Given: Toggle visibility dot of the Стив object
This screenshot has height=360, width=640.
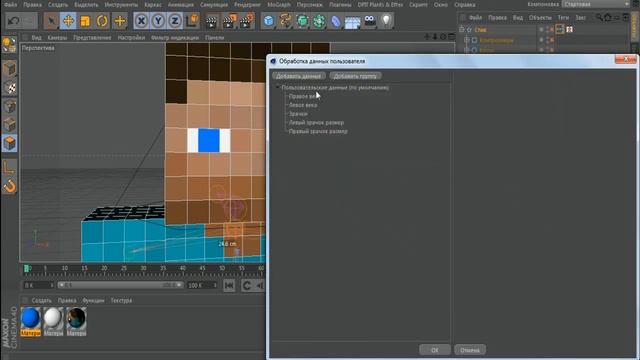Looking at the screenshot, I should pos(542,29).
